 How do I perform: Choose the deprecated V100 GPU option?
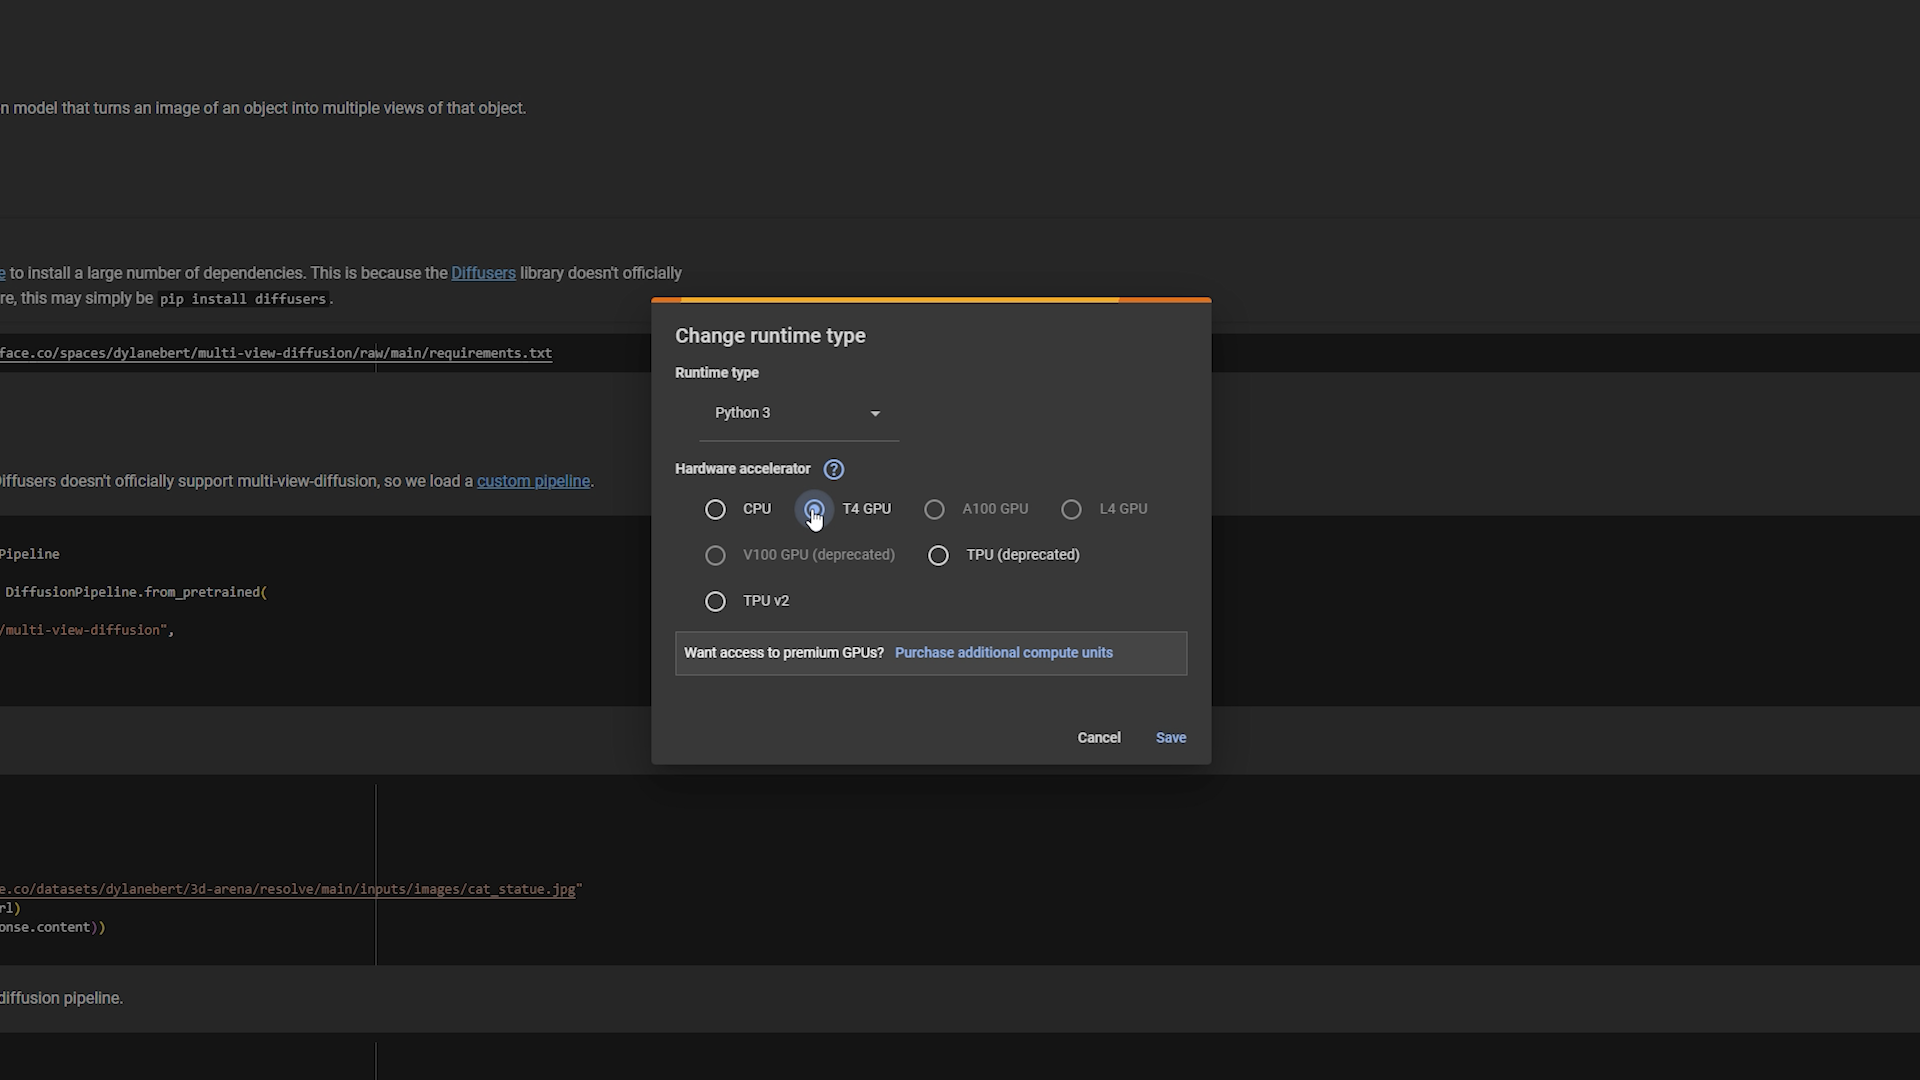[x=715, y=555]
